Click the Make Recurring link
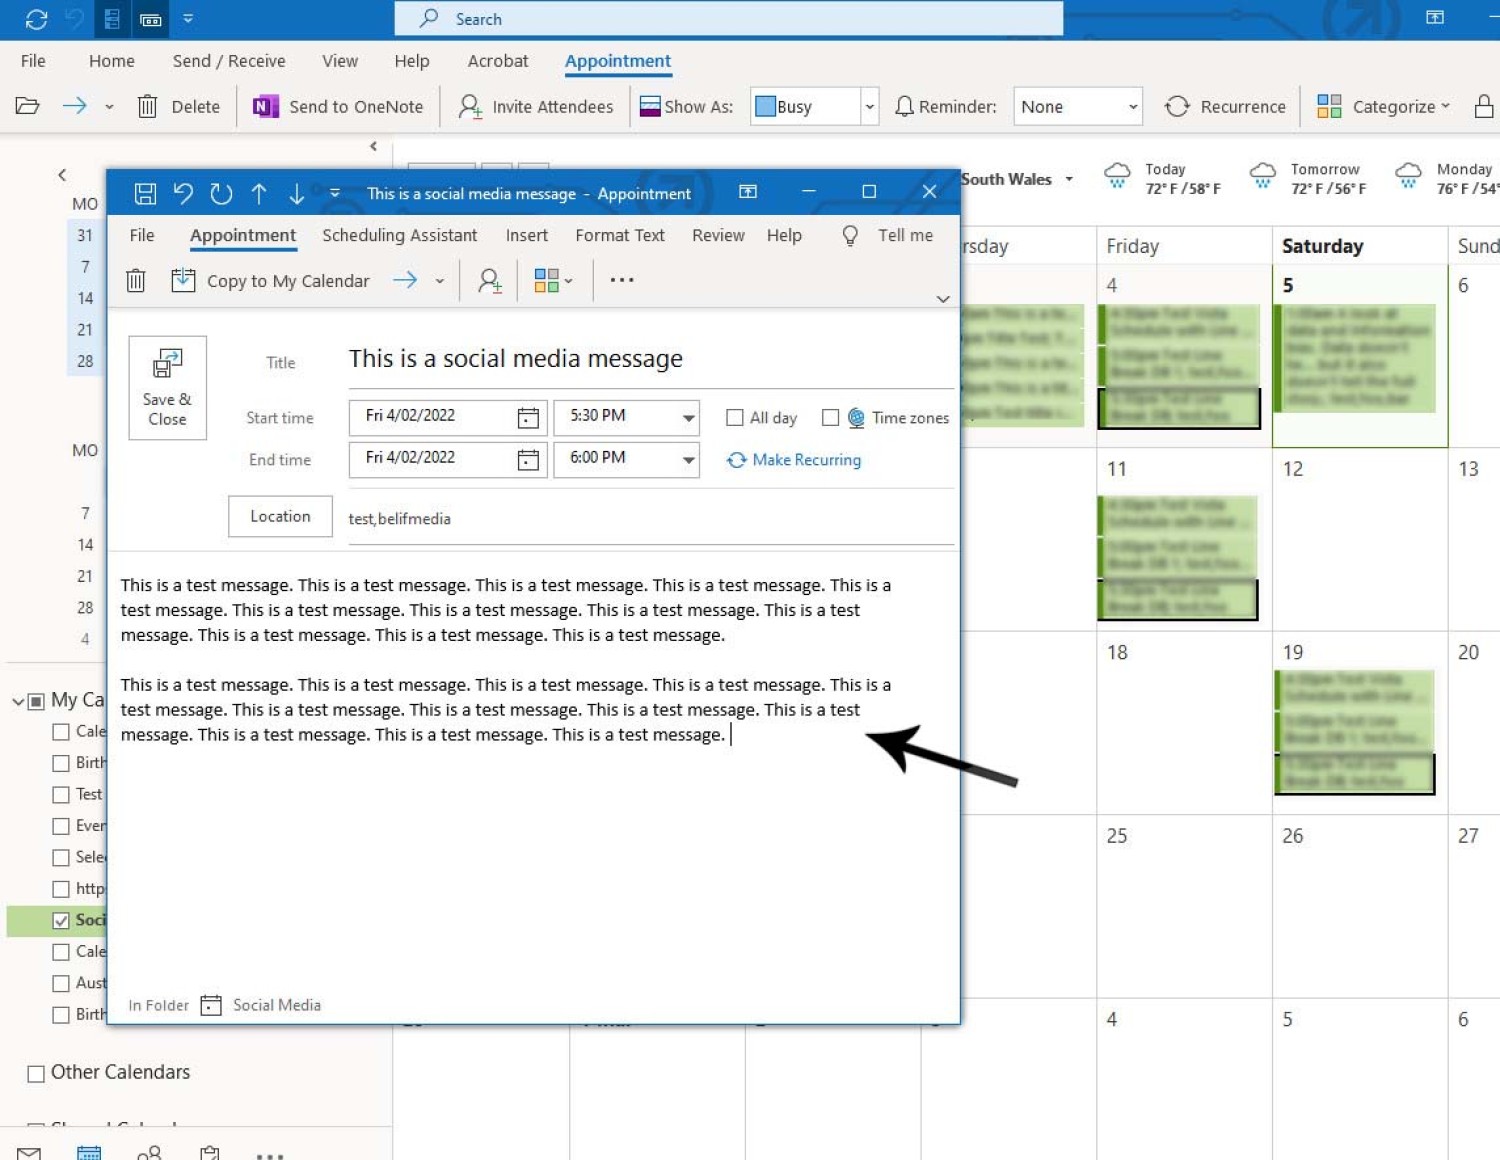 coord(805,460)
